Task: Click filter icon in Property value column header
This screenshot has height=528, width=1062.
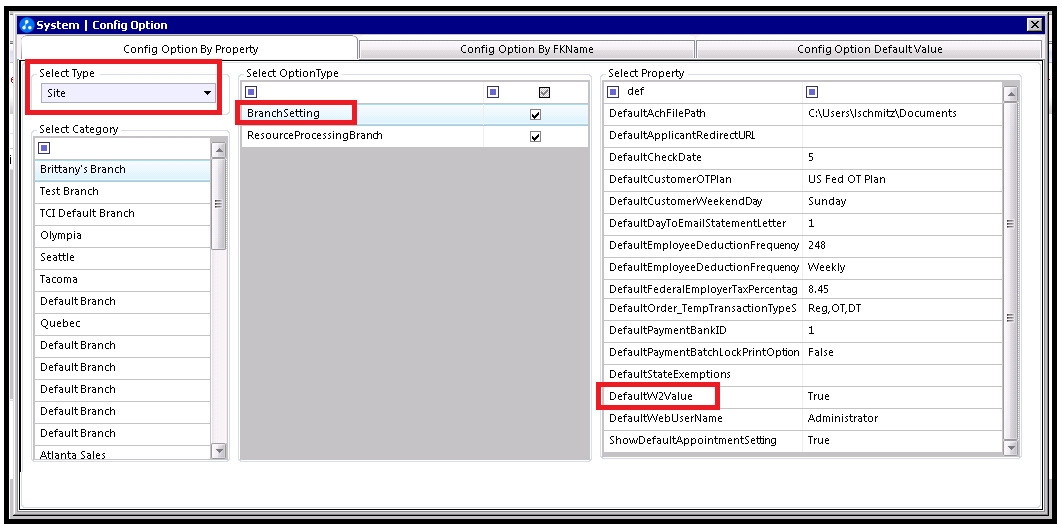Action: point(812,92)
